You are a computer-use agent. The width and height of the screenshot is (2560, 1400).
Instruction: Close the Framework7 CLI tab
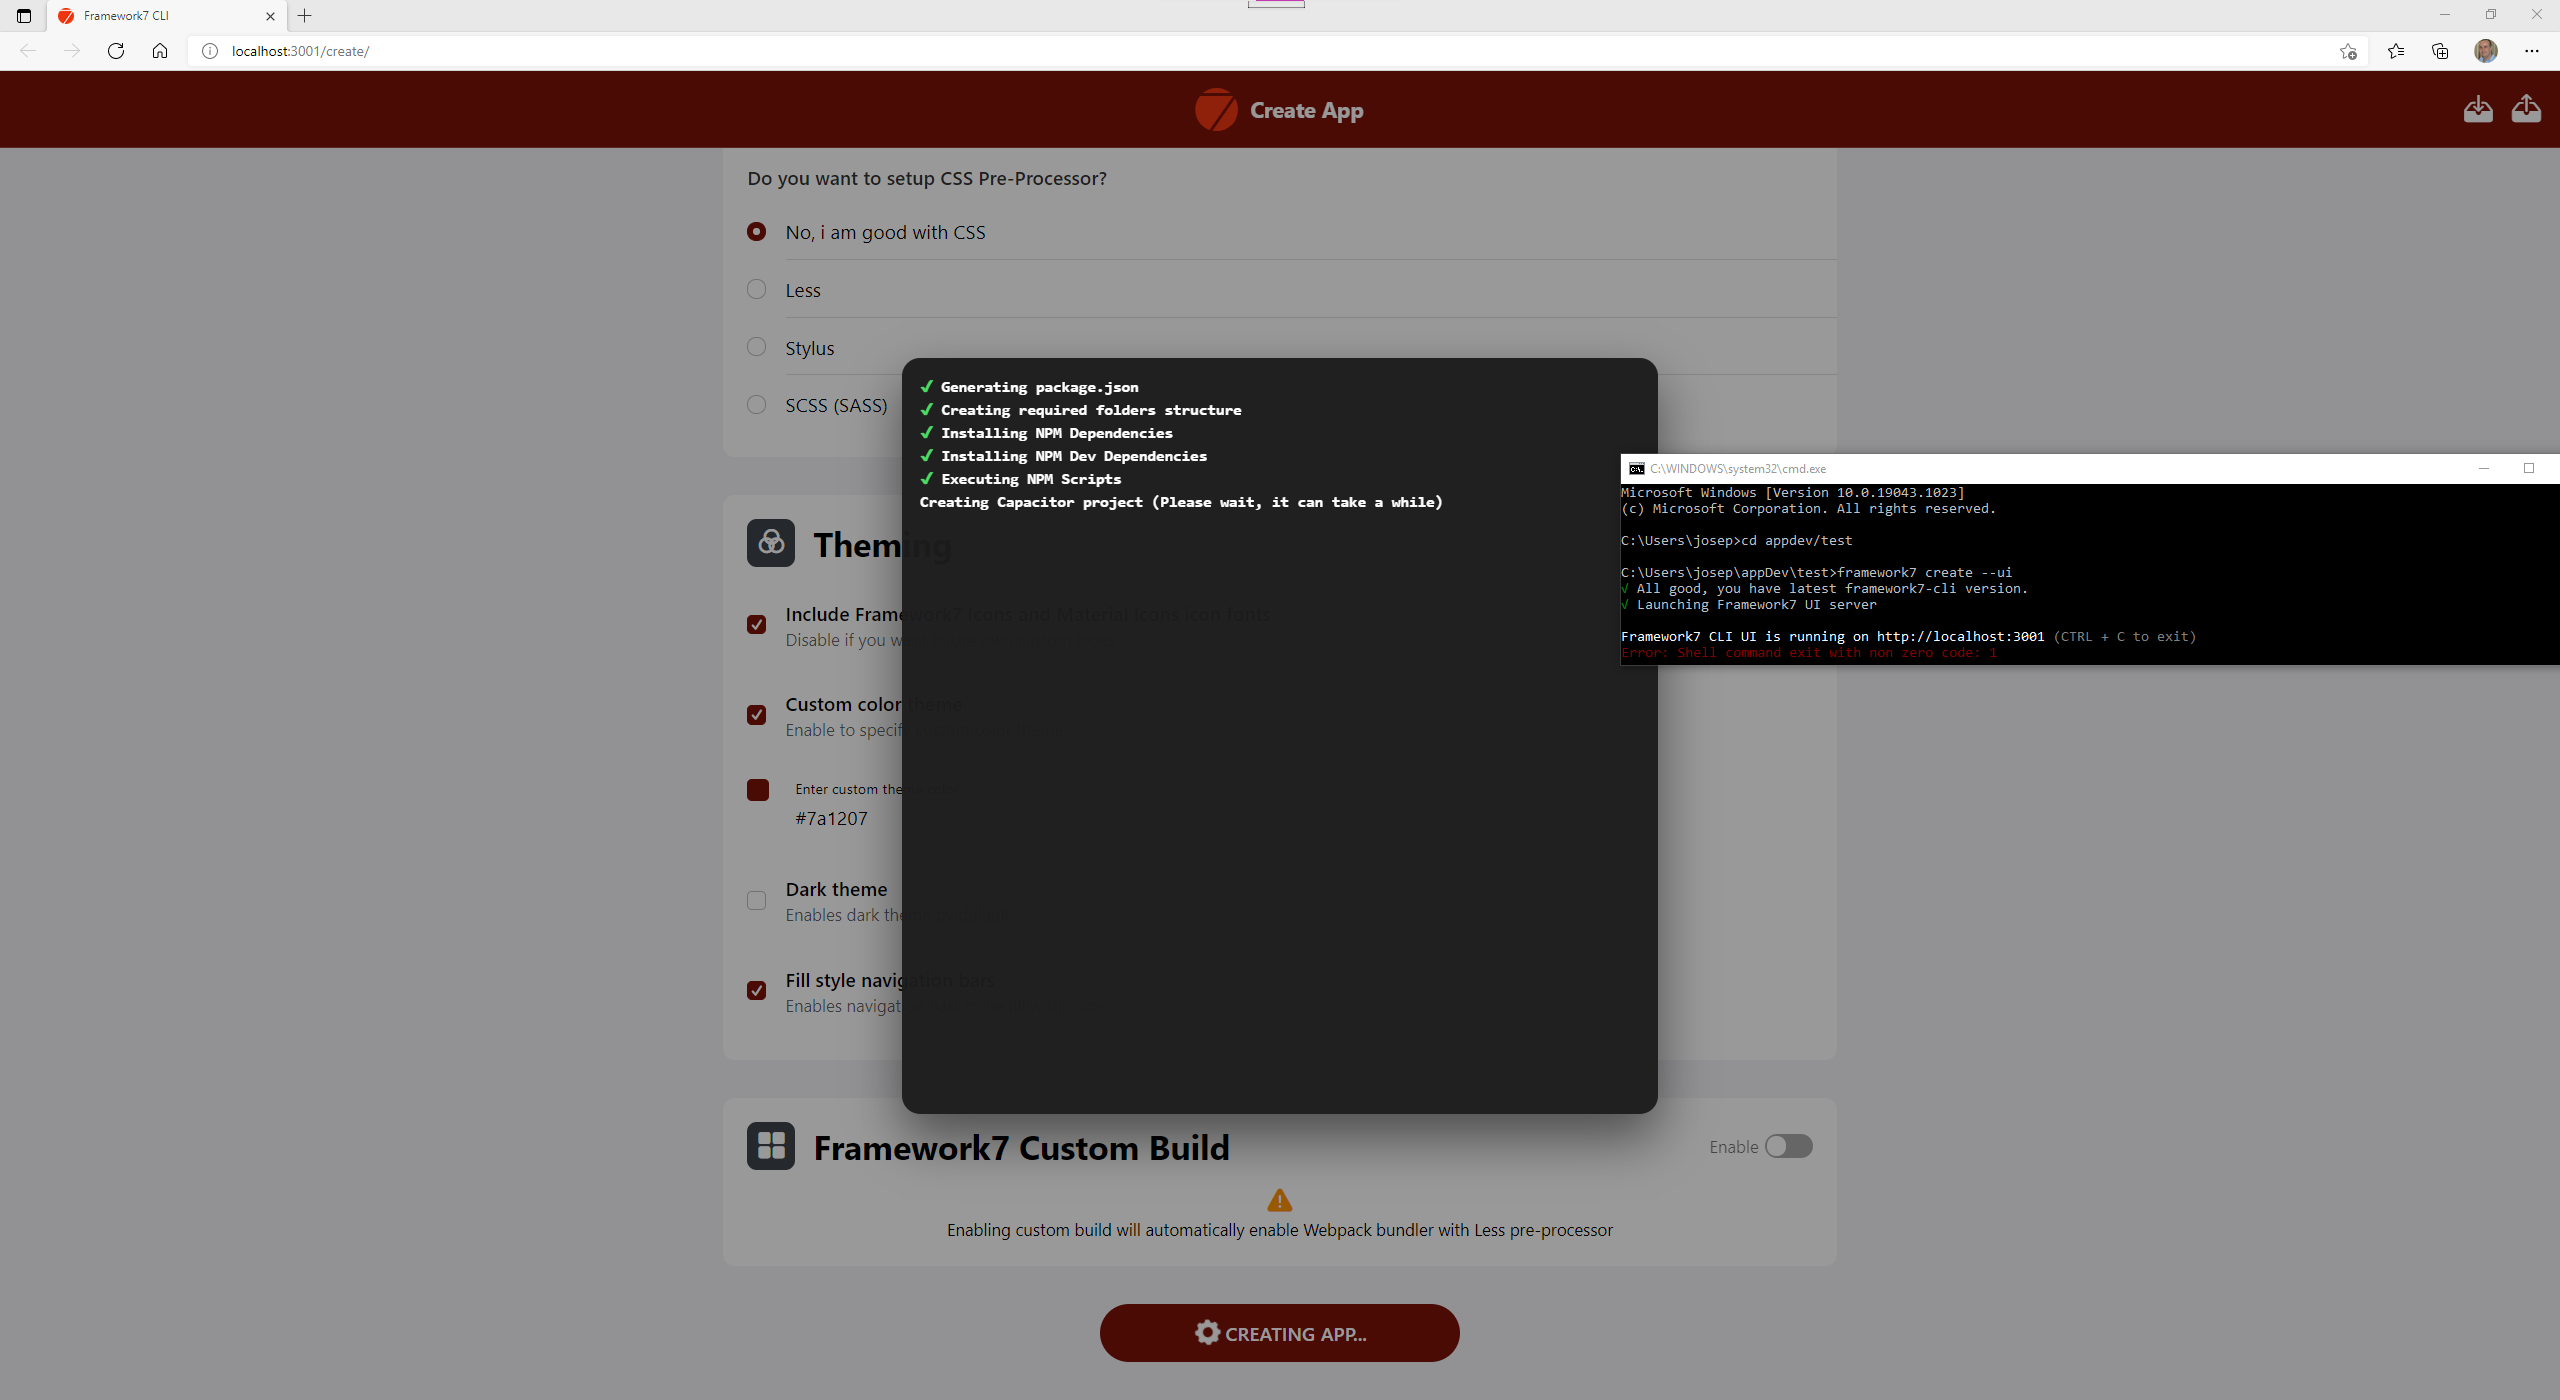click(270, 16)
